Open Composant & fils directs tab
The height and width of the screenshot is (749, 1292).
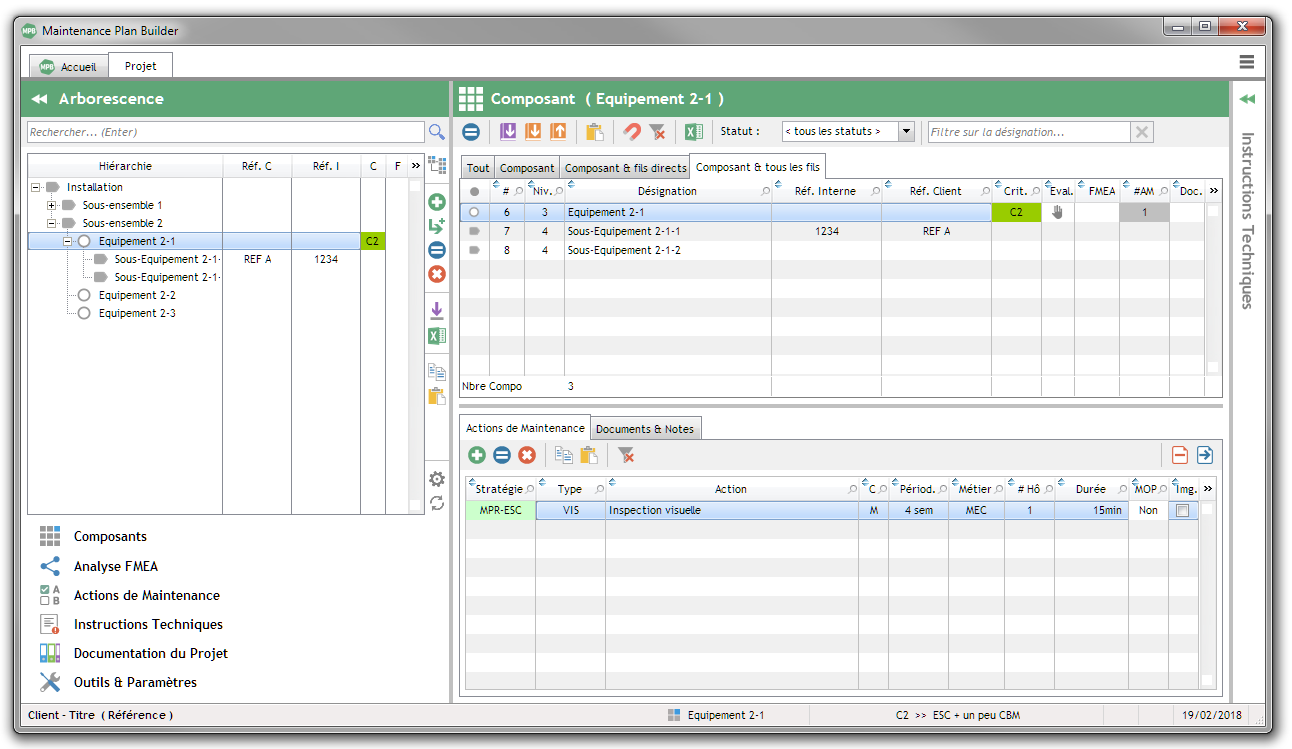click(626, 168)
